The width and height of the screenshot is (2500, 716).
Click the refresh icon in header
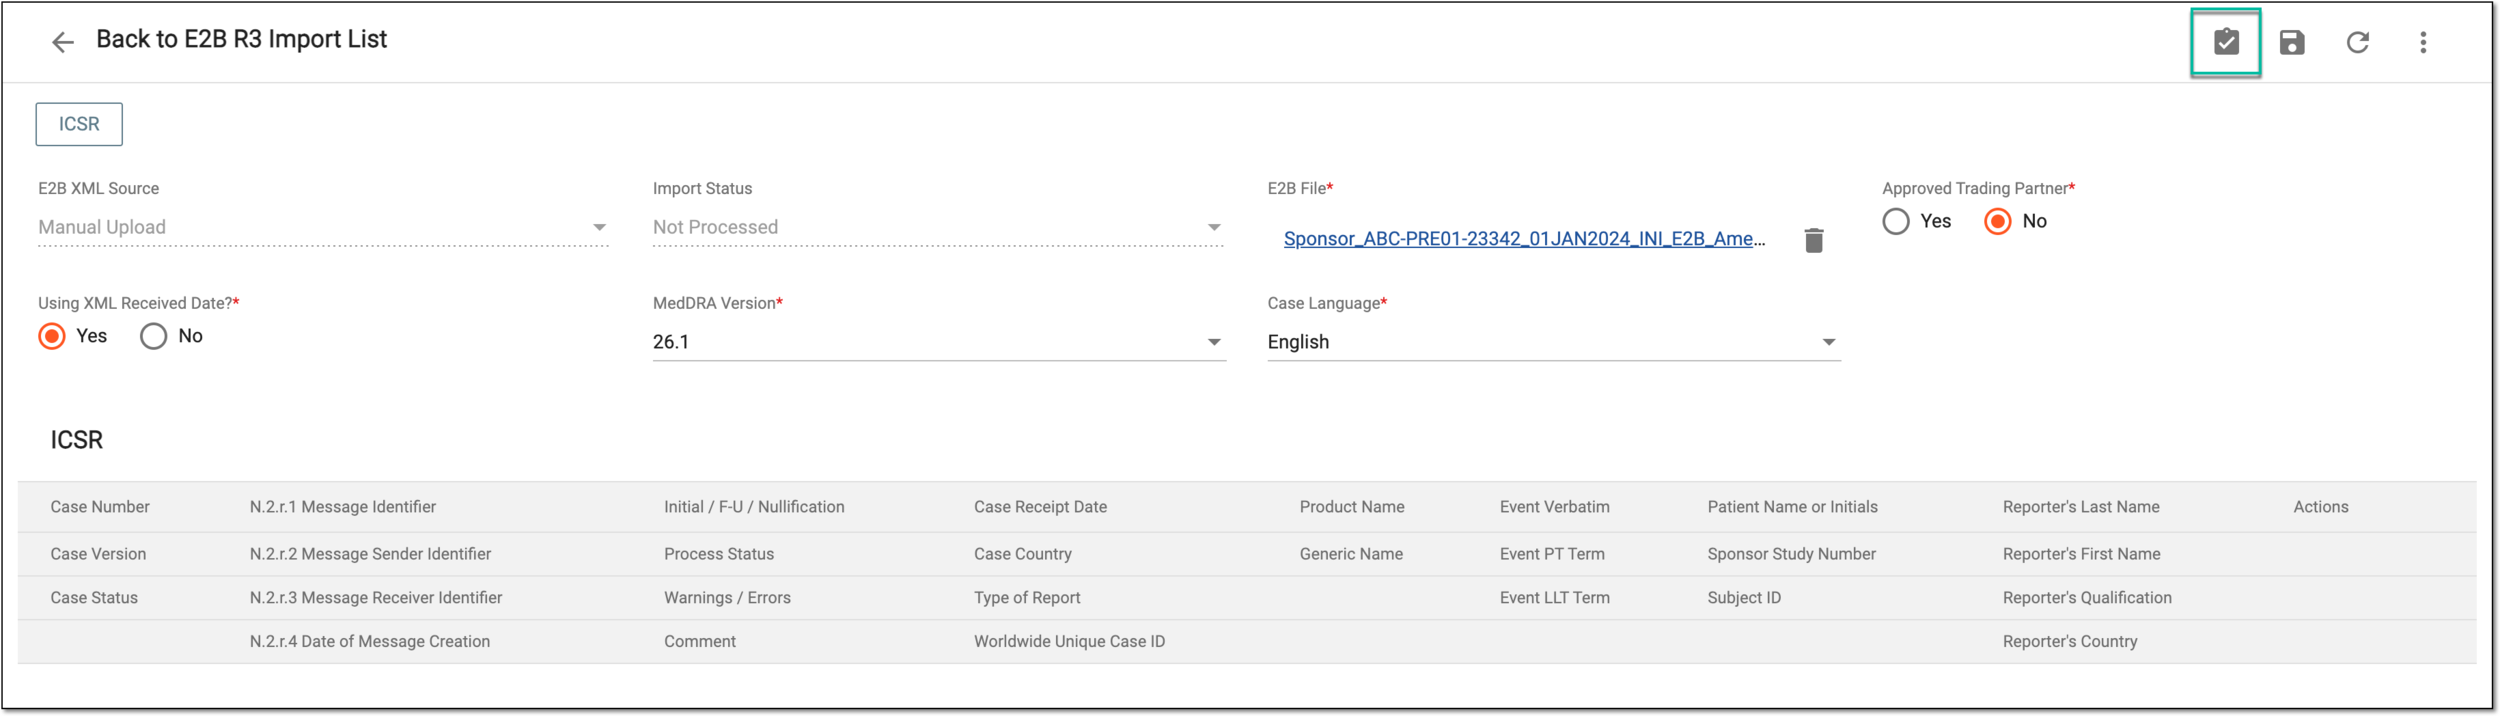[2357, 42]
